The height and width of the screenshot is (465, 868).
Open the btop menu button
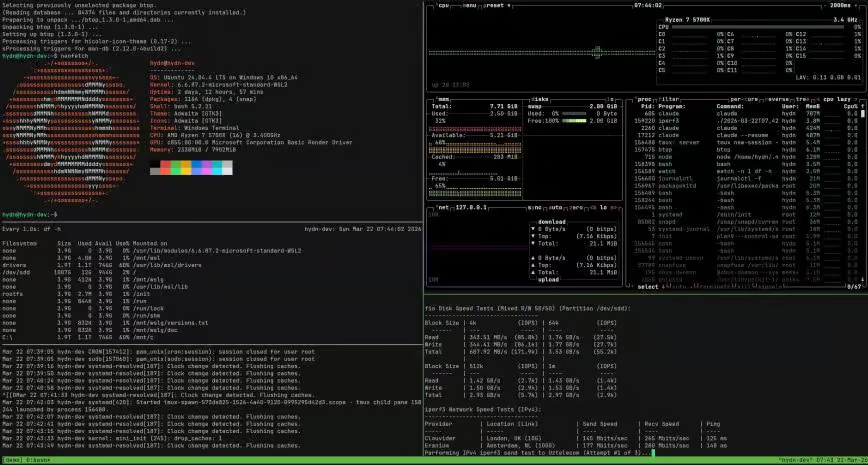[468, 5]
